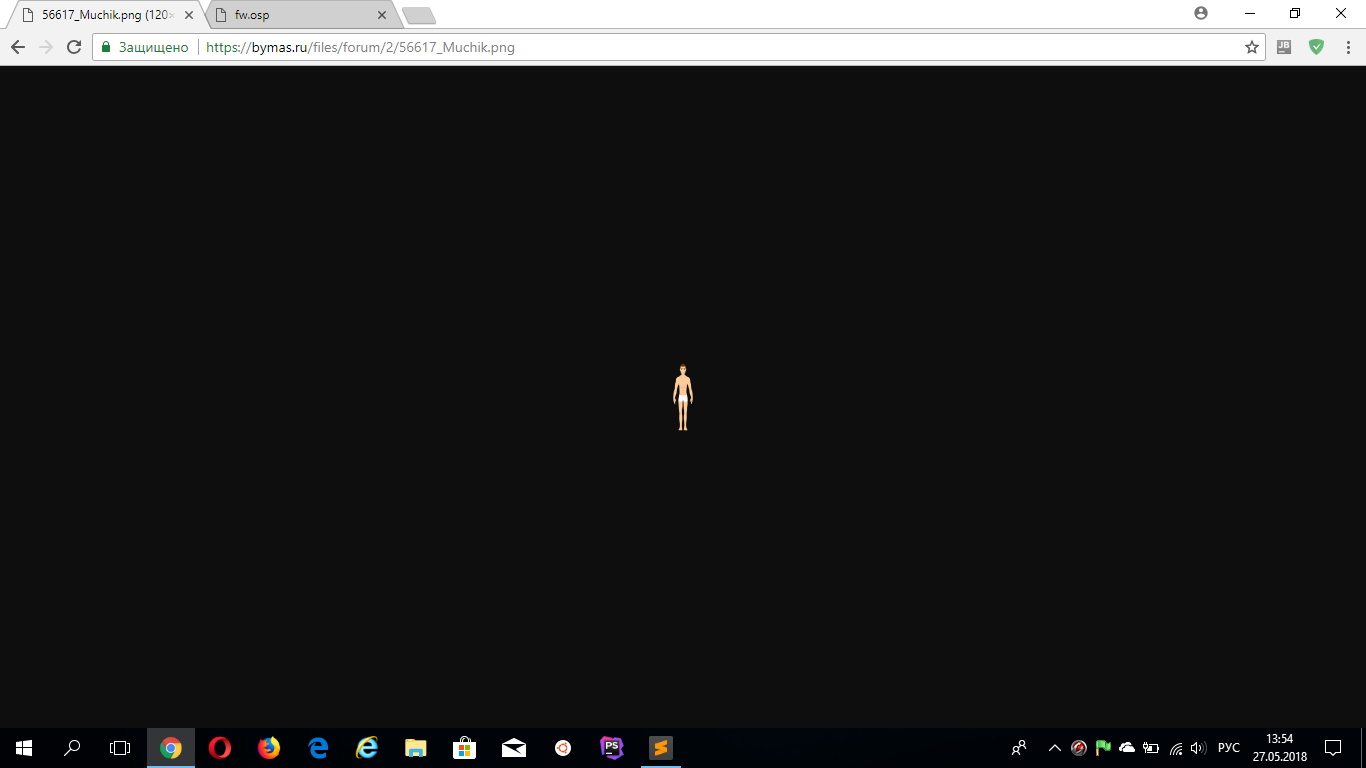The width and height of the screenshot is (1366, 768).
Task: Select the 56617_Muchik.png tab
Action: 106,15
